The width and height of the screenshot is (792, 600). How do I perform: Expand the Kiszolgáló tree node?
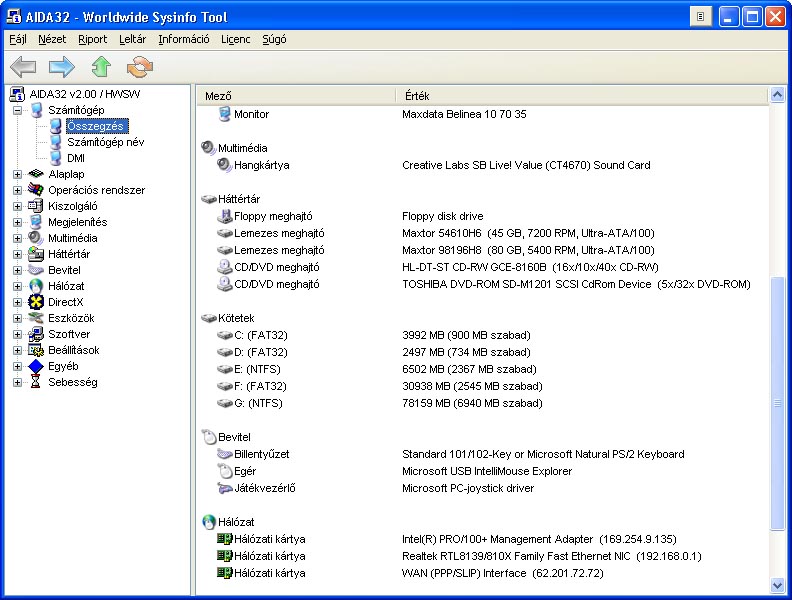coord(17,206)
